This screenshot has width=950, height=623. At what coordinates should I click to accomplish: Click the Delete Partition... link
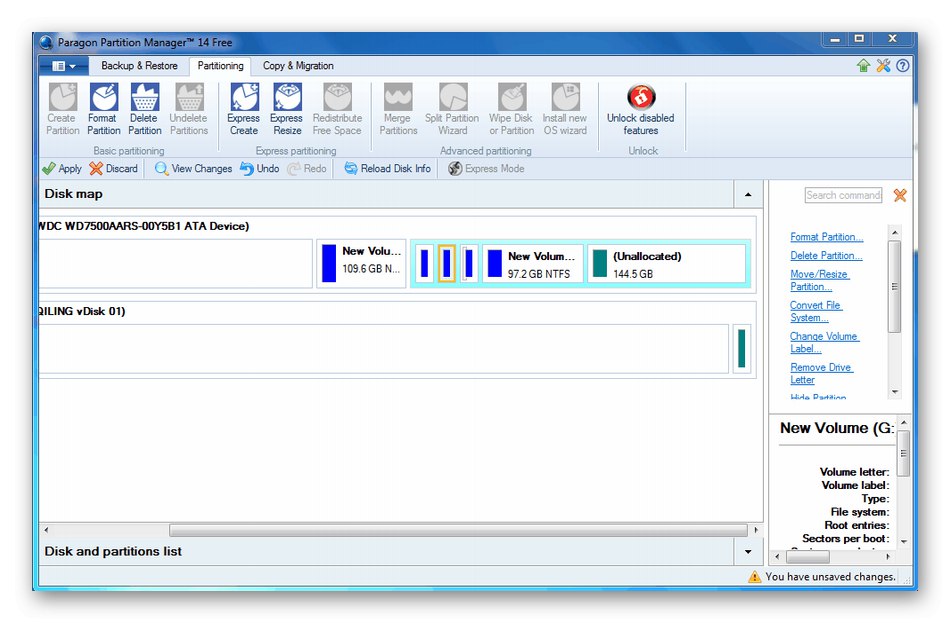pos(826,256)
